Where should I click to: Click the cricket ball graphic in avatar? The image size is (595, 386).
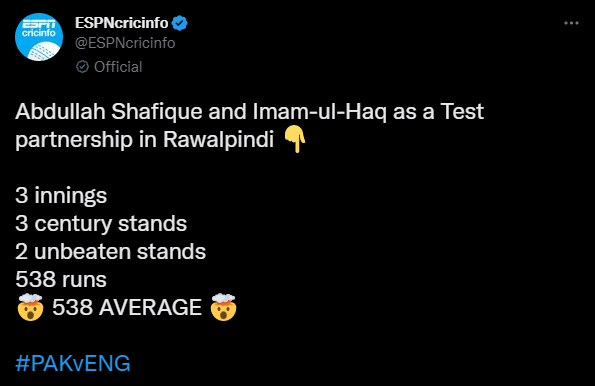(44, 51)
